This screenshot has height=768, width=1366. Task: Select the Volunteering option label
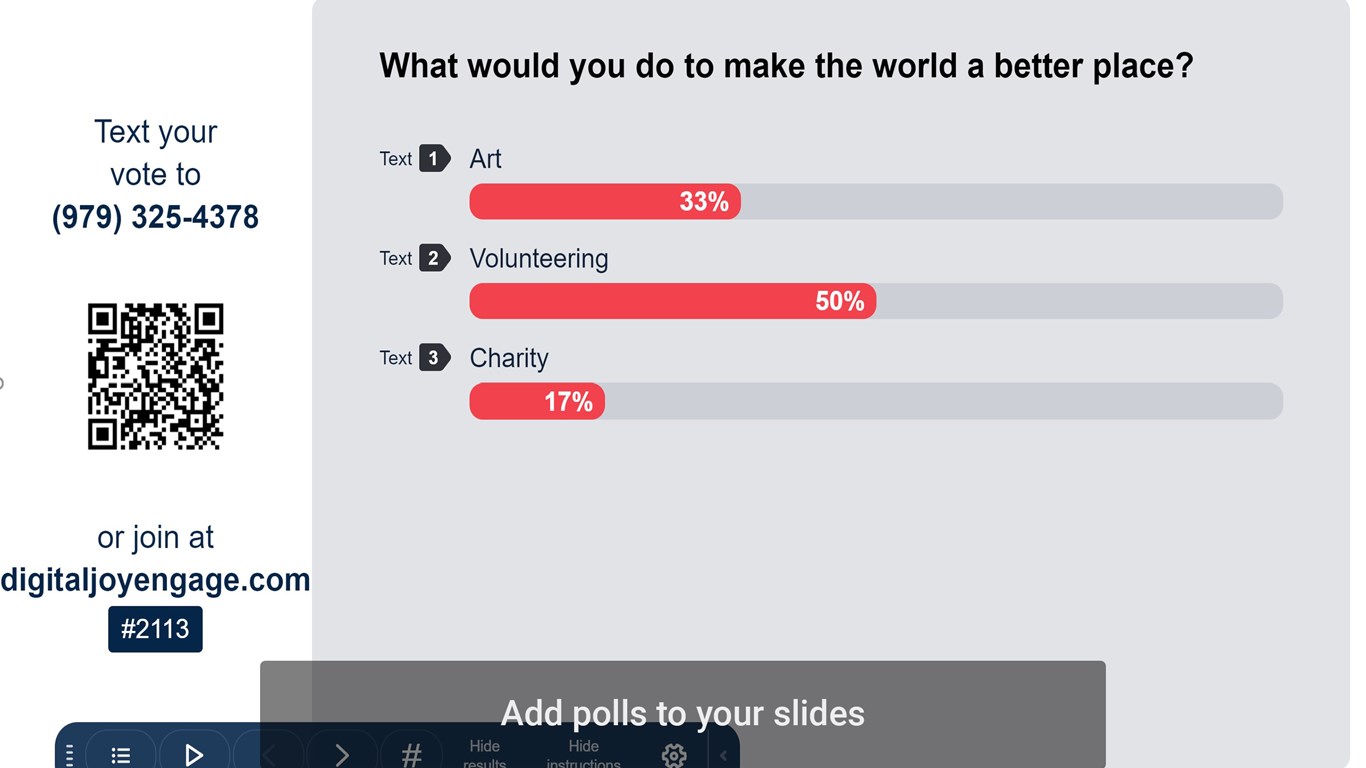(538, 258)
